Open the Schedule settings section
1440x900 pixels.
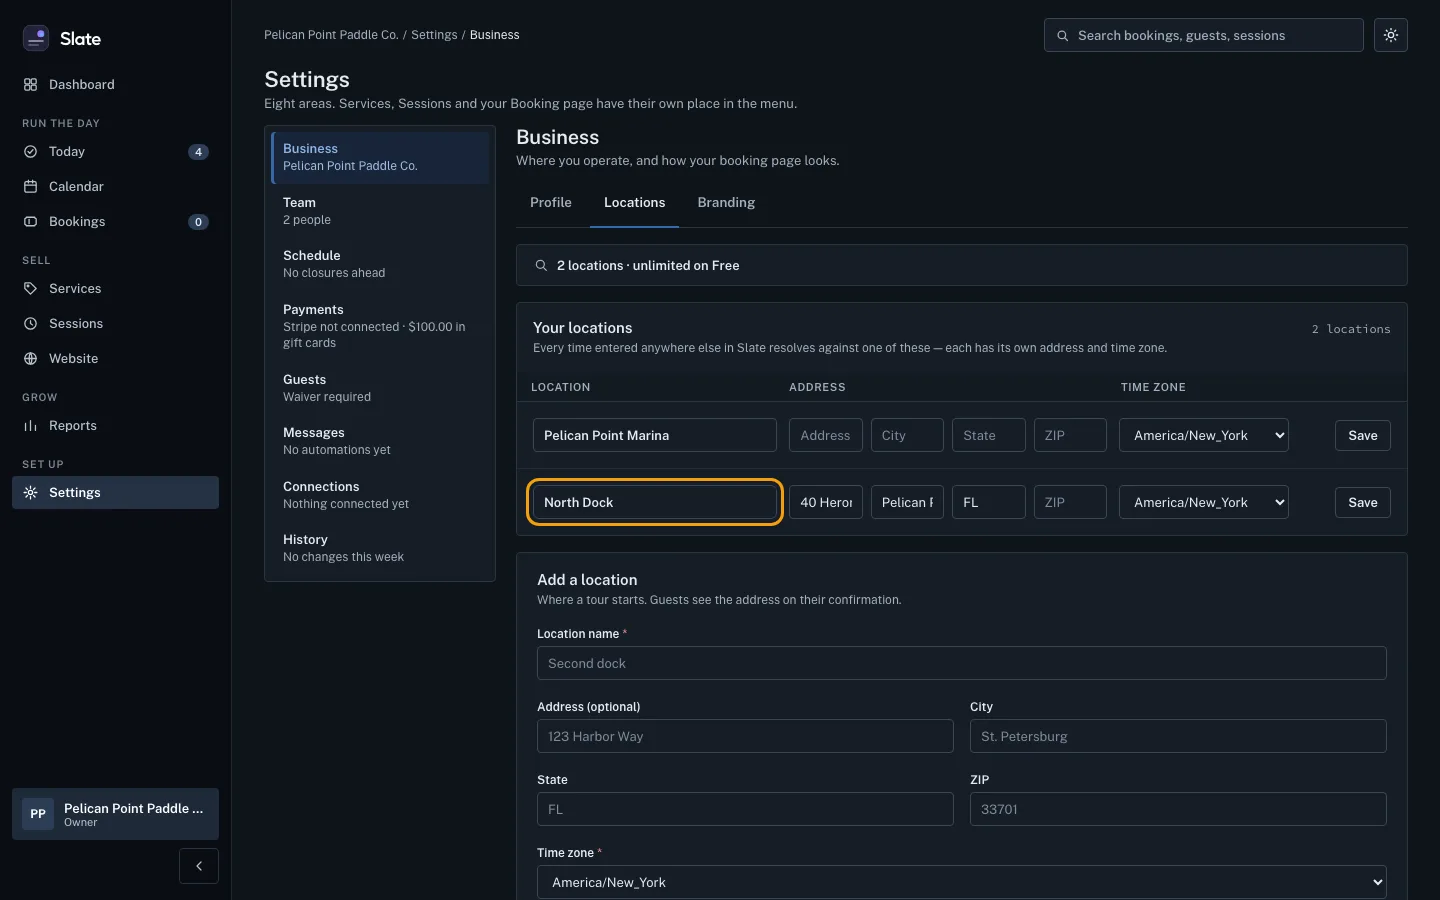(380, 264)
